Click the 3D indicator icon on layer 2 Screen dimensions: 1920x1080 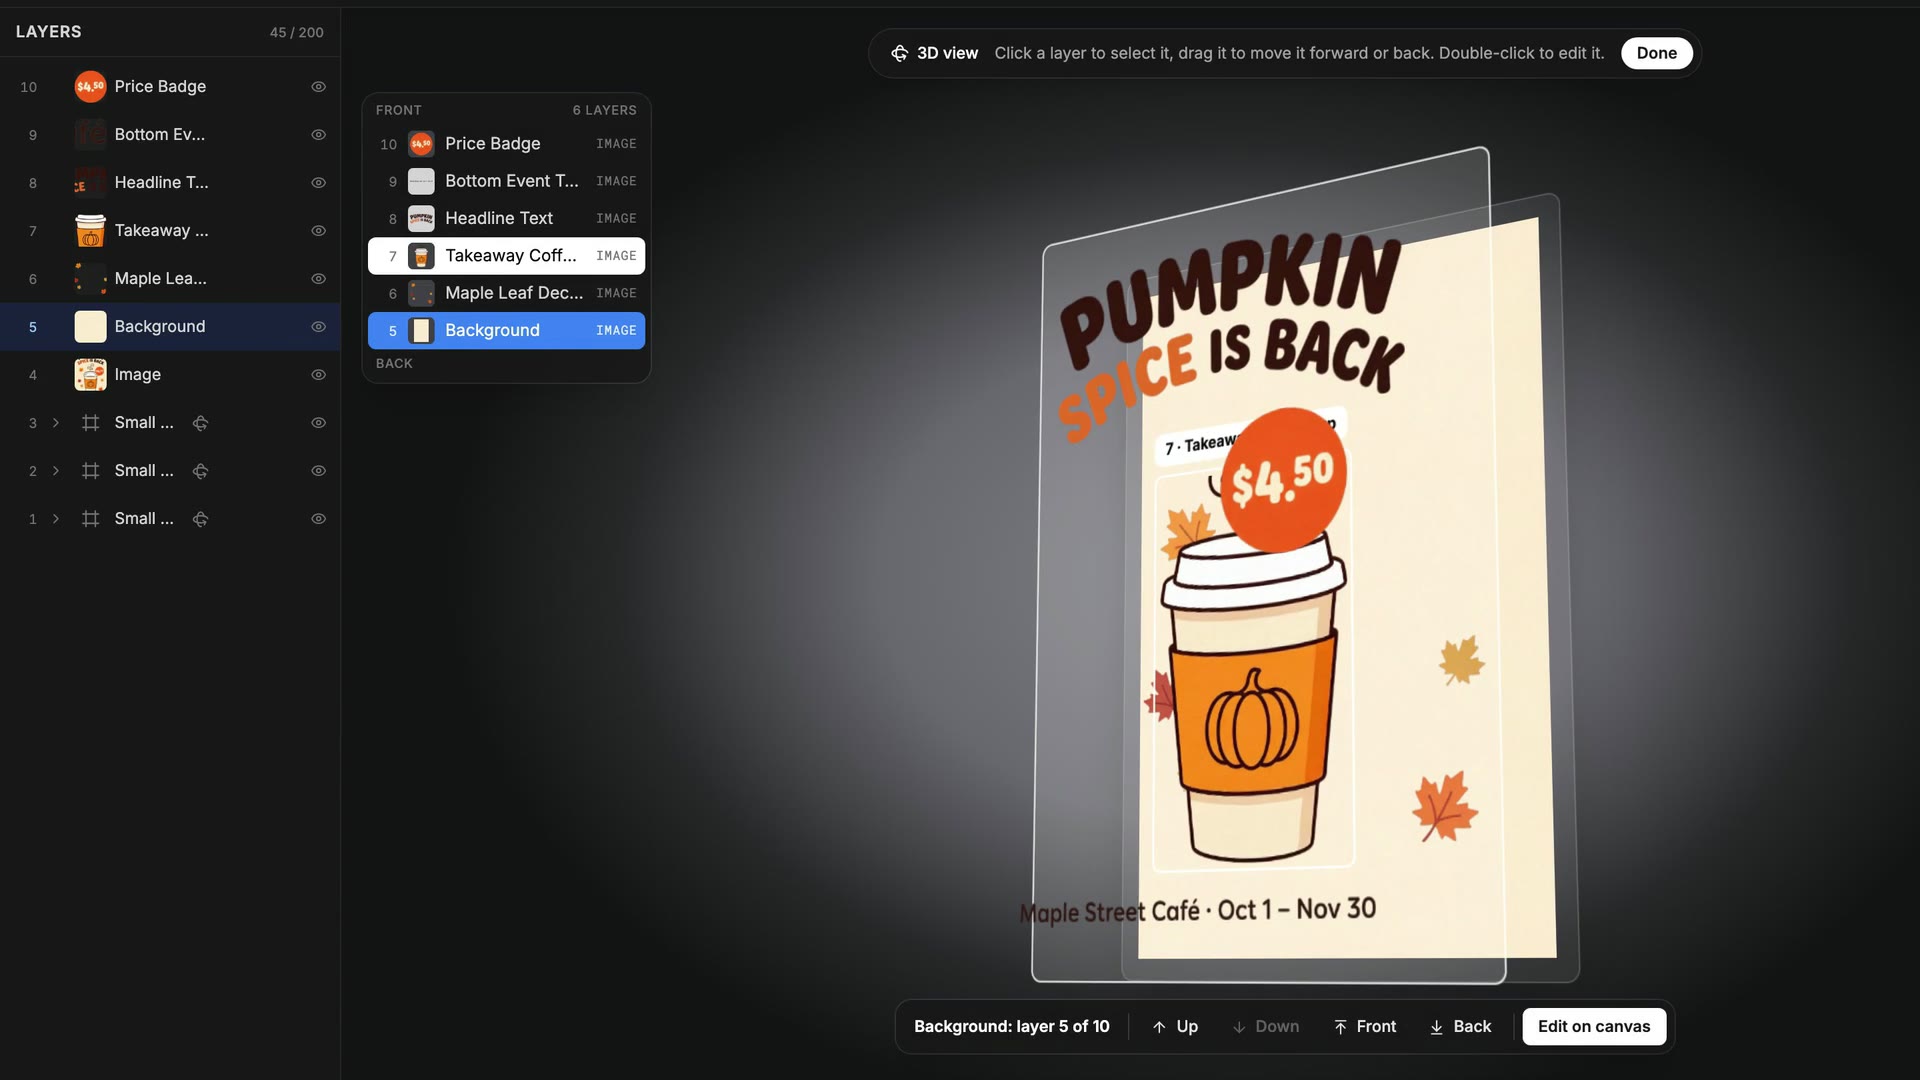coord(200,471)
